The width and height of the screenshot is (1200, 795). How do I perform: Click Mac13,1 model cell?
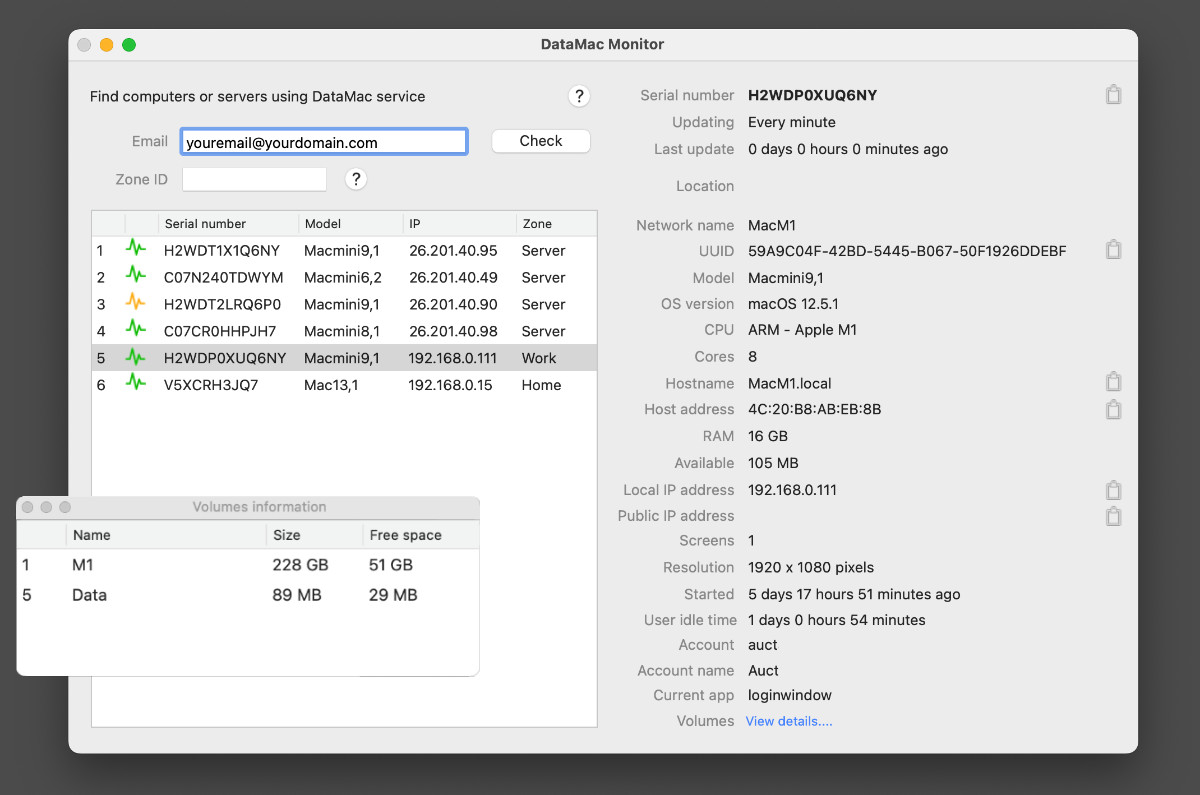coord(330,385)
